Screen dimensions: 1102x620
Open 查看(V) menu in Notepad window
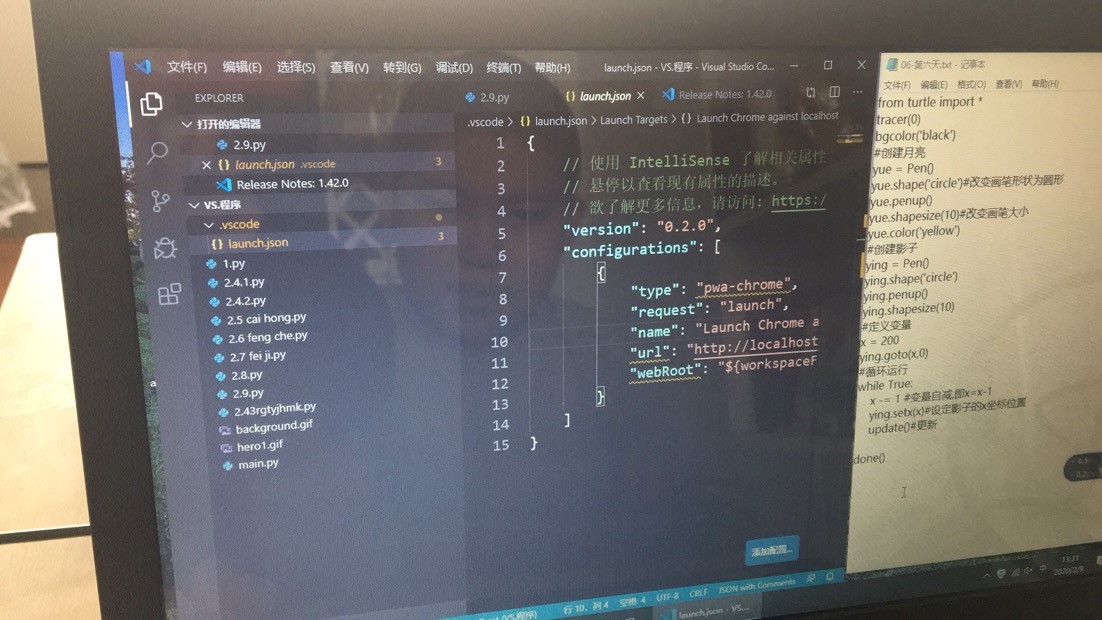(x=1008, y=85)
